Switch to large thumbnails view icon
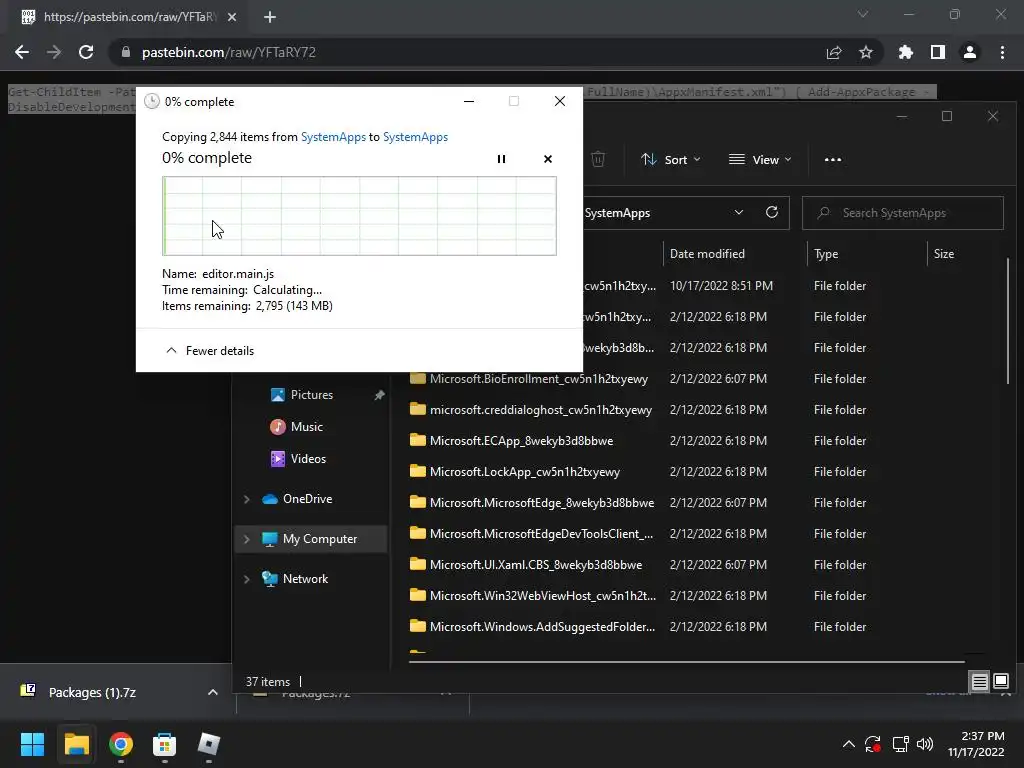This screenshot has height=768, width=1024. tap(1000, 681)
